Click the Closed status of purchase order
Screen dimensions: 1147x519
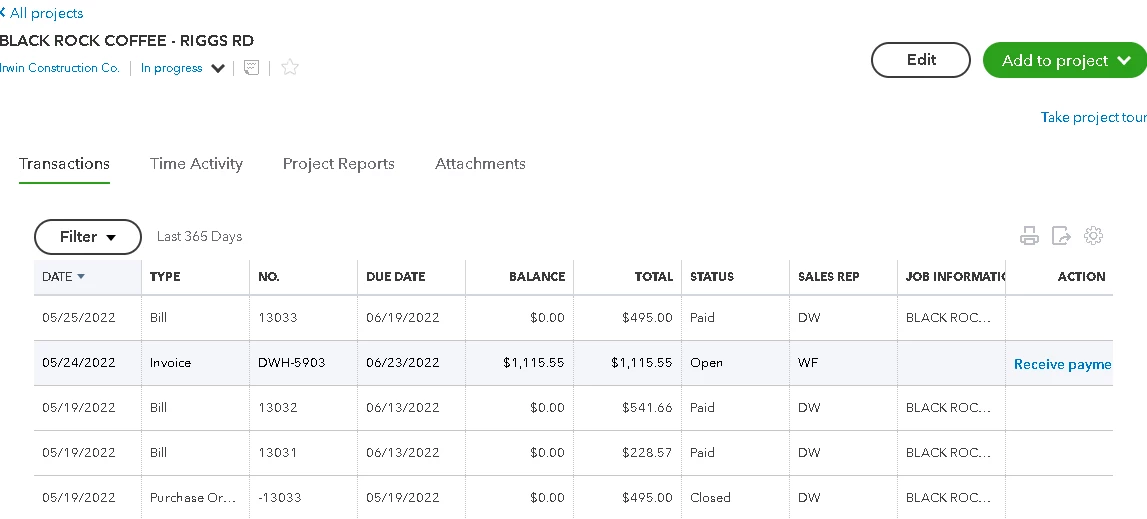(710, 498)
